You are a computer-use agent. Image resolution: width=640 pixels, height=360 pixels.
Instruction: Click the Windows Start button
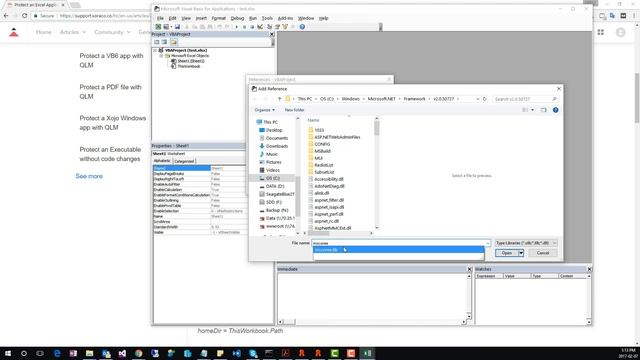[8, 353]
